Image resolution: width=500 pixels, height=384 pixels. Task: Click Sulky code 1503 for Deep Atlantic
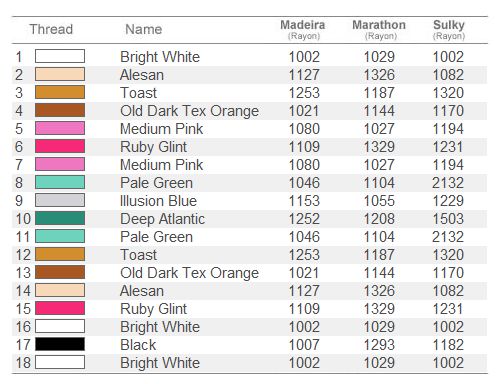[x=448, y=219]
